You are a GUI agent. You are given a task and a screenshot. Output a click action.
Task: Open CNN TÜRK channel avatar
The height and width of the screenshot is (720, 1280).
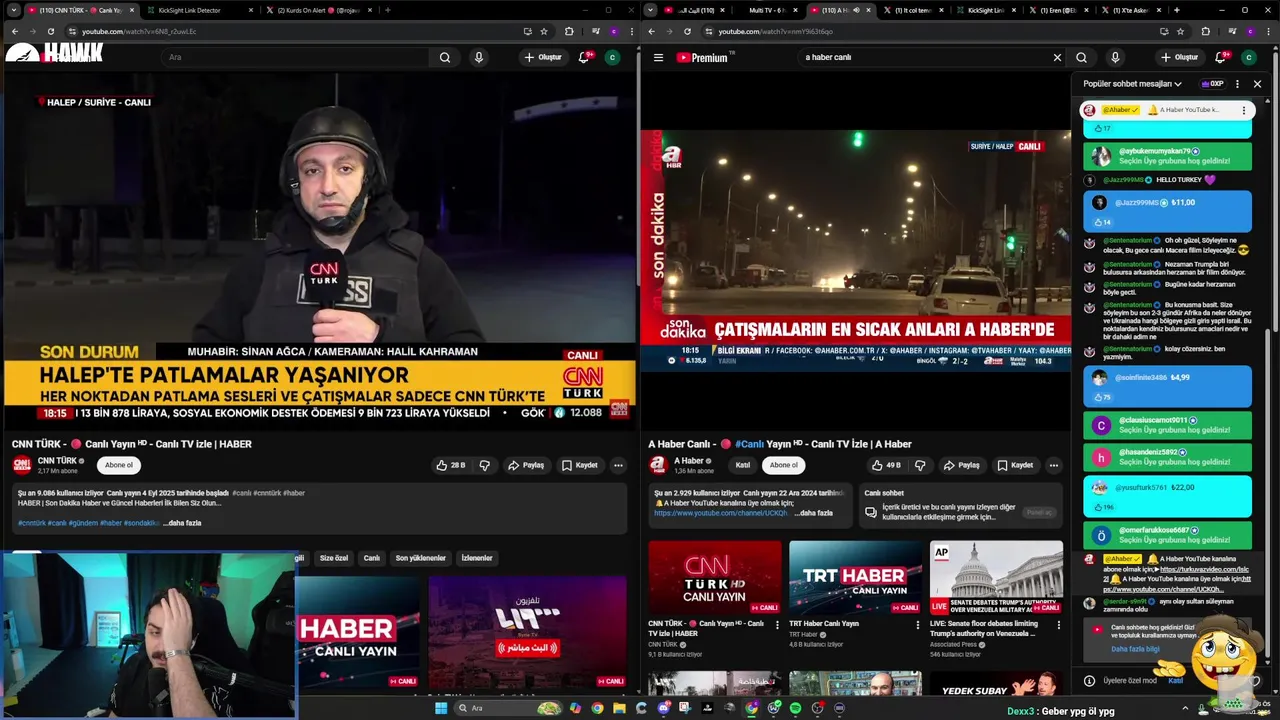(22, 464)
